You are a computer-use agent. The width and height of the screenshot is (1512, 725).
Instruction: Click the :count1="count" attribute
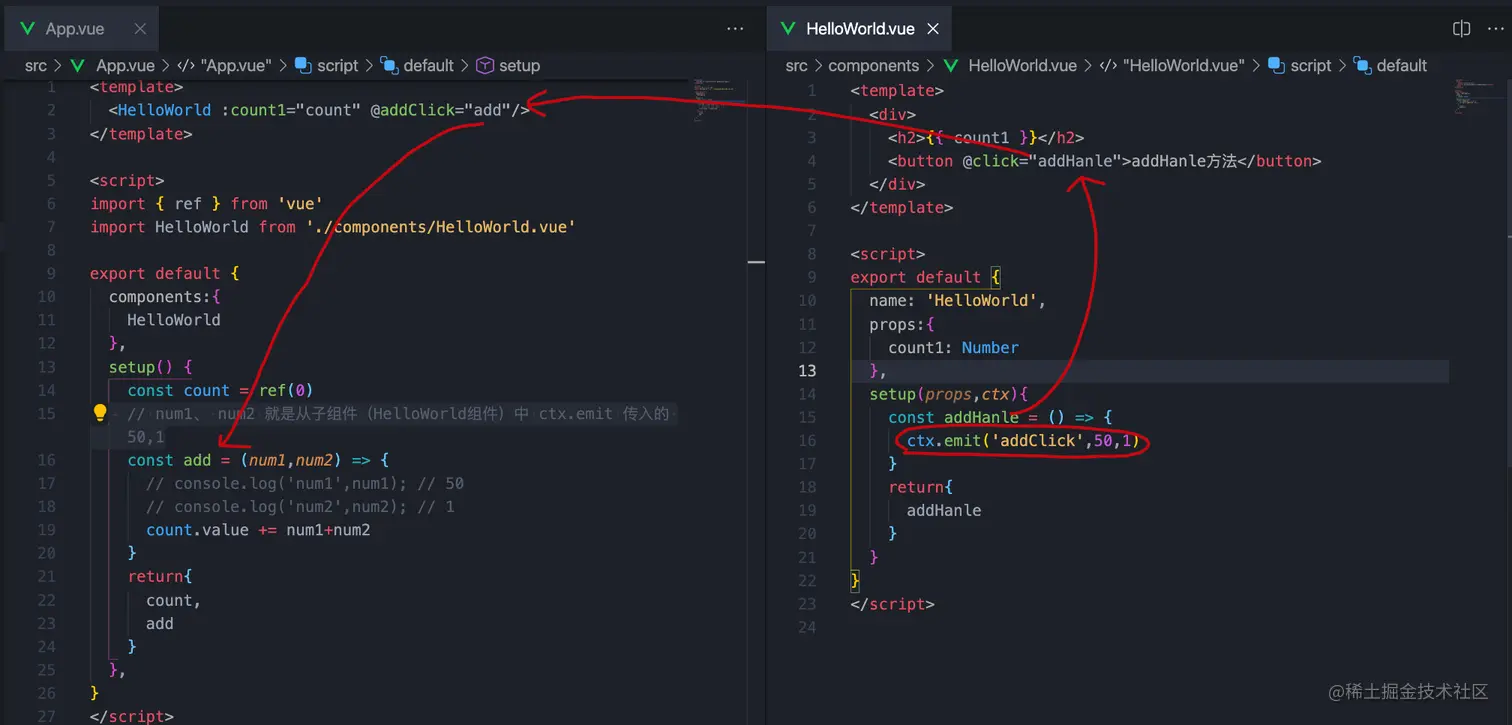coord(291,110)
